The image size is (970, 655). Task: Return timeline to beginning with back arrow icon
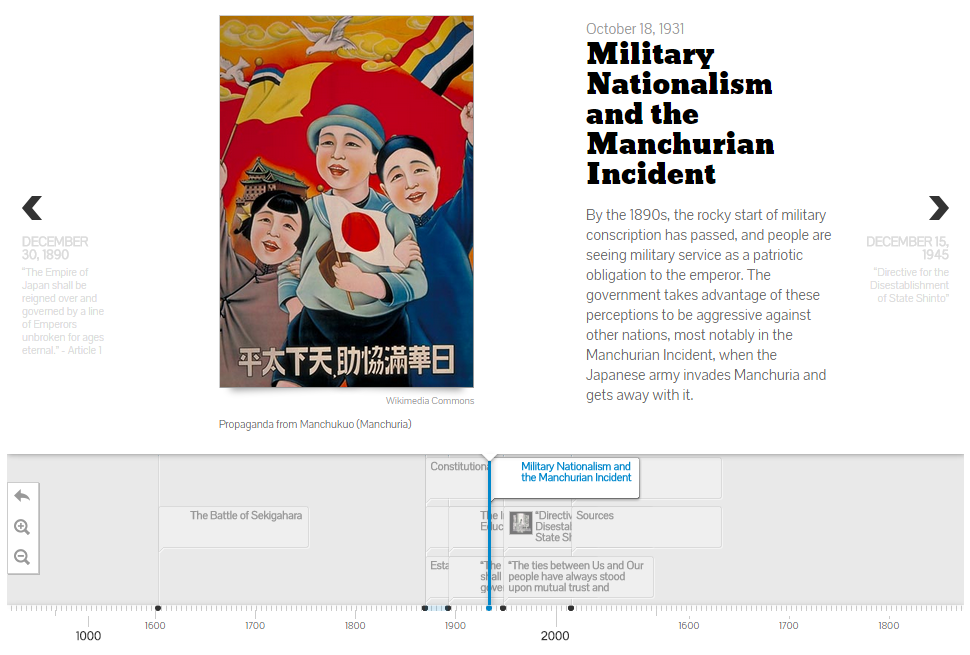(22, 496)
